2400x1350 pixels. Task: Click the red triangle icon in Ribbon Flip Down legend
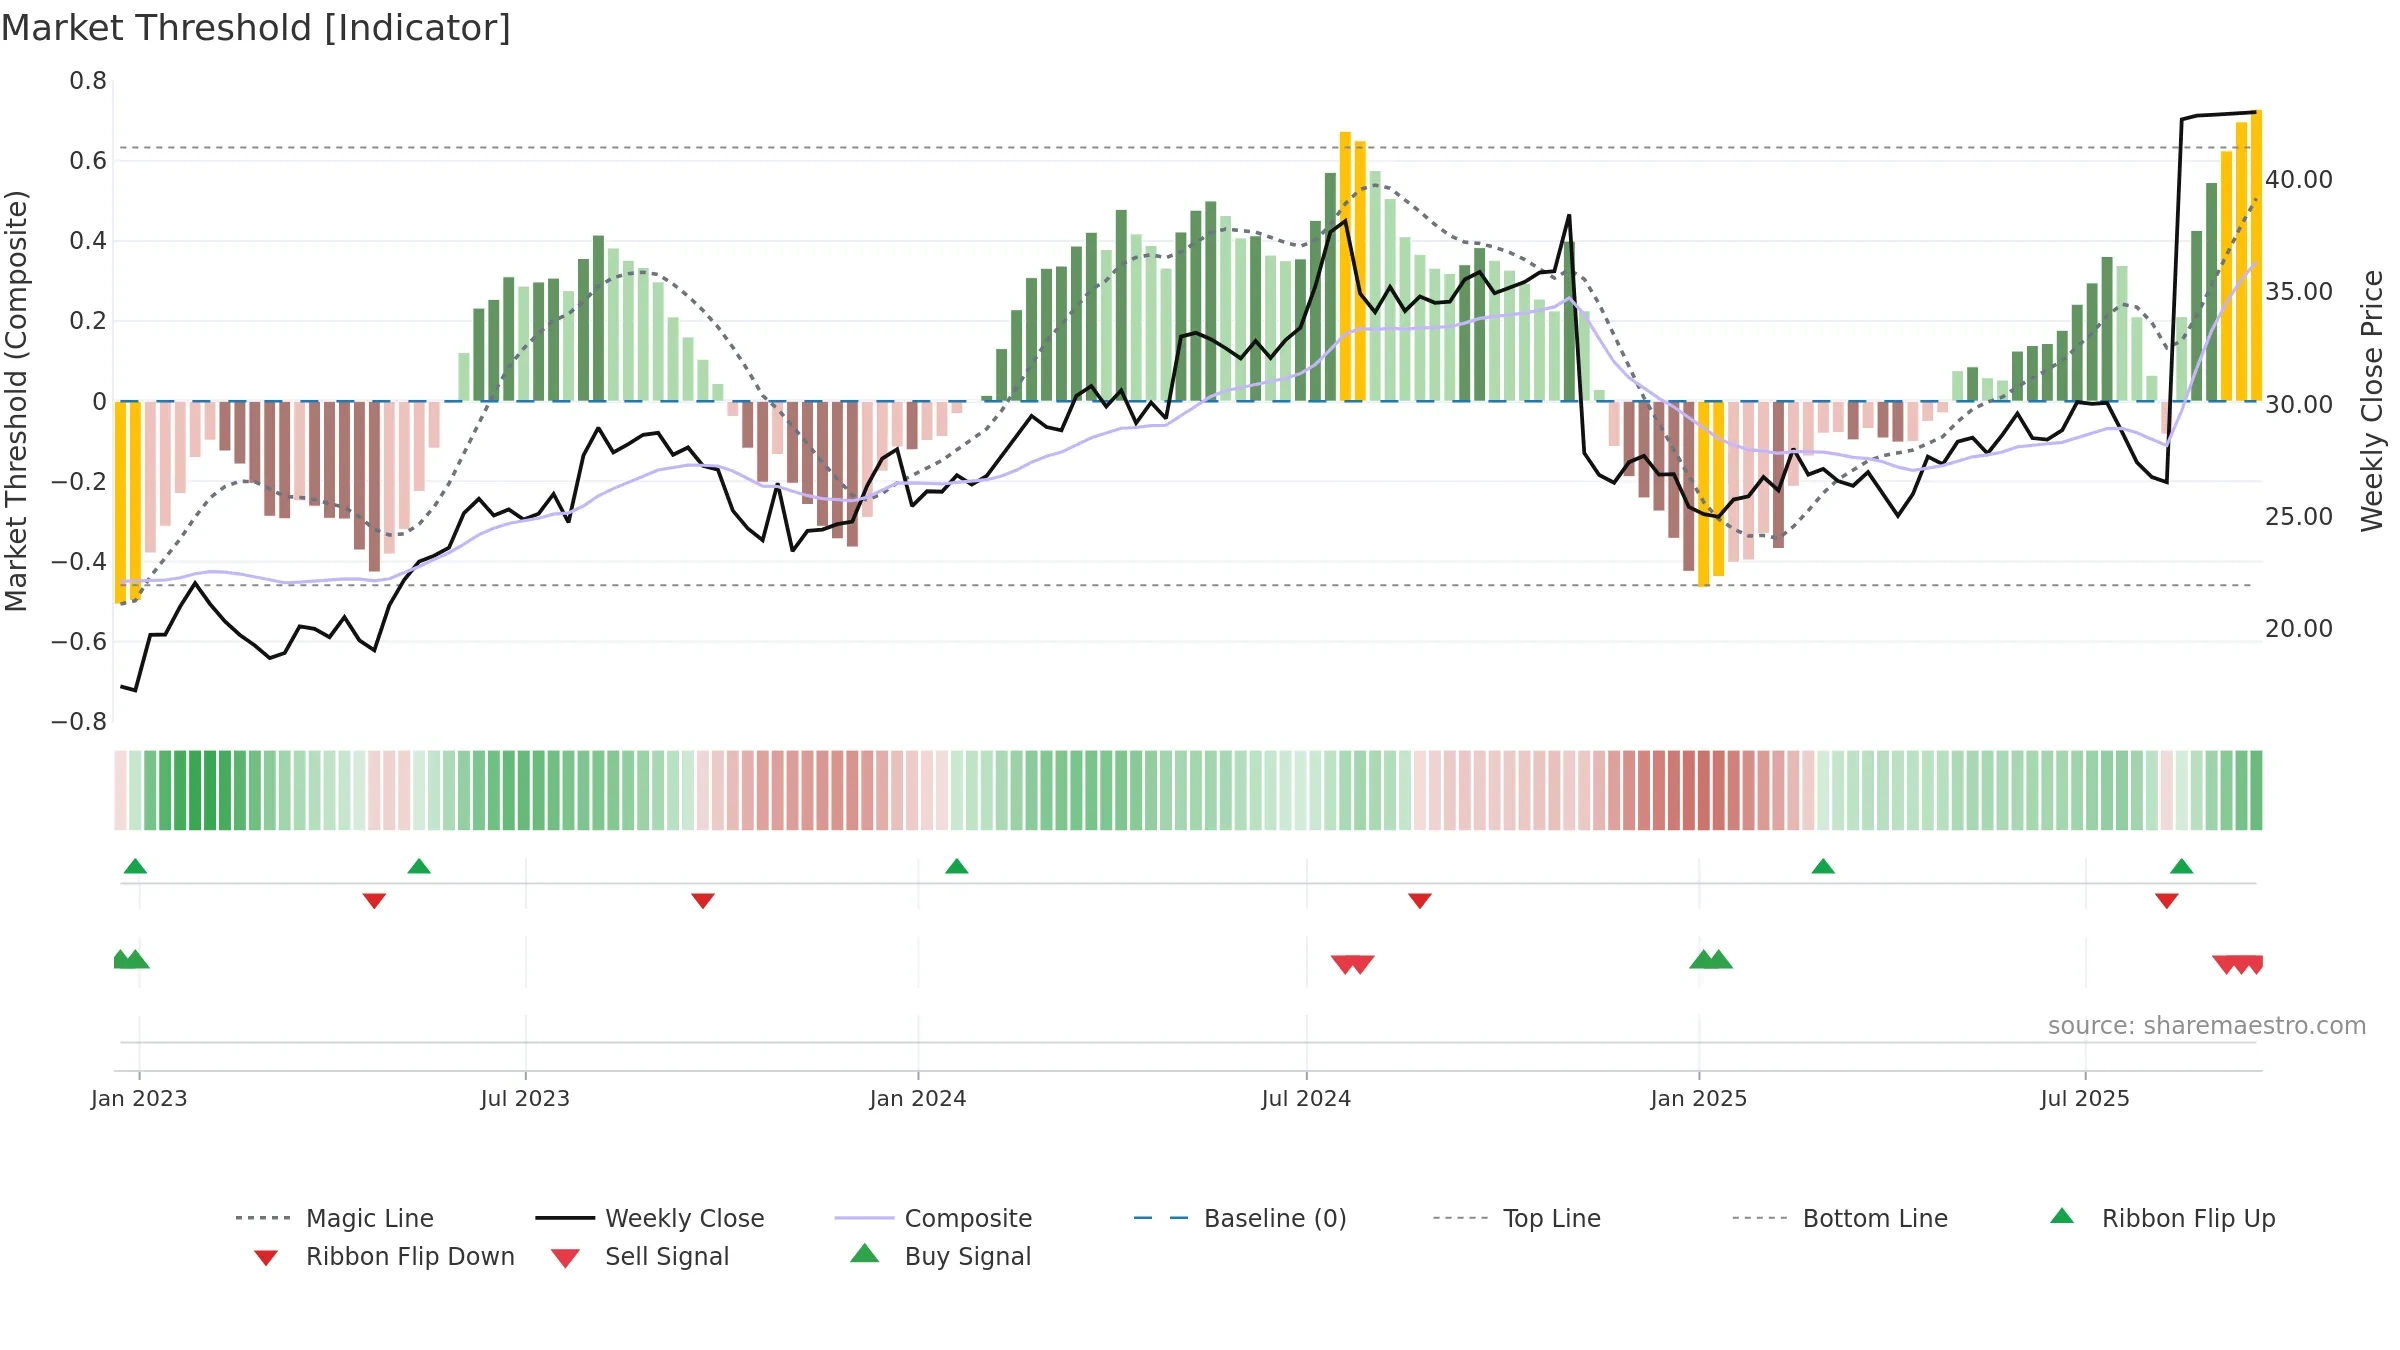pos(266,1258)
